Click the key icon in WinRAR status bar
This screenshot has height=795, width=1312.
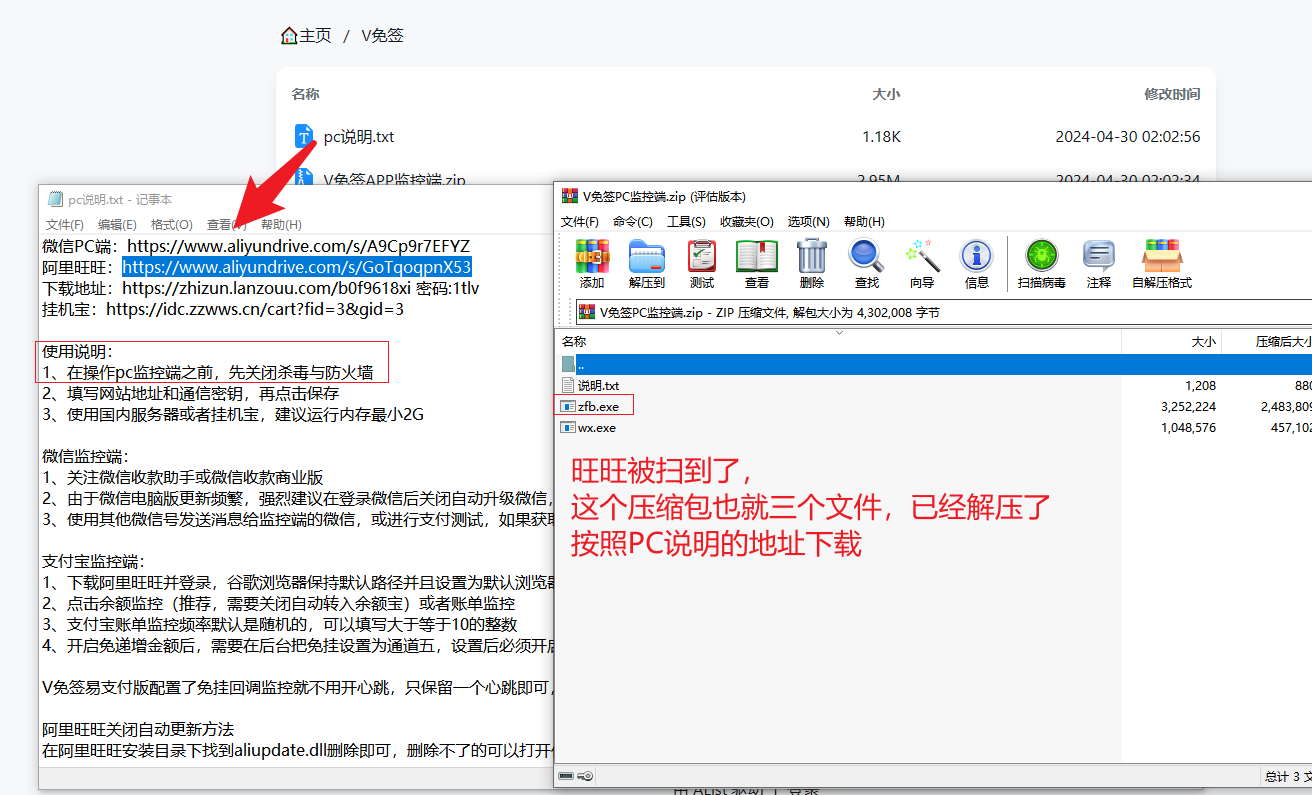(x=586, y=776)
